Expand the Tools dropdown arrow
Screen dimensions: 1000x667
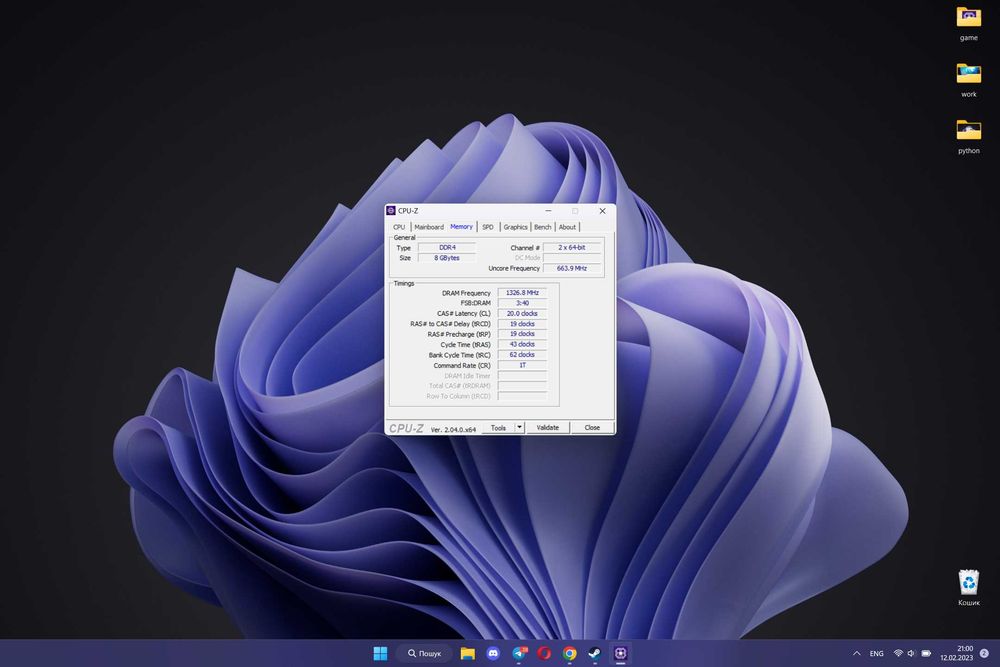coord(519,427)
